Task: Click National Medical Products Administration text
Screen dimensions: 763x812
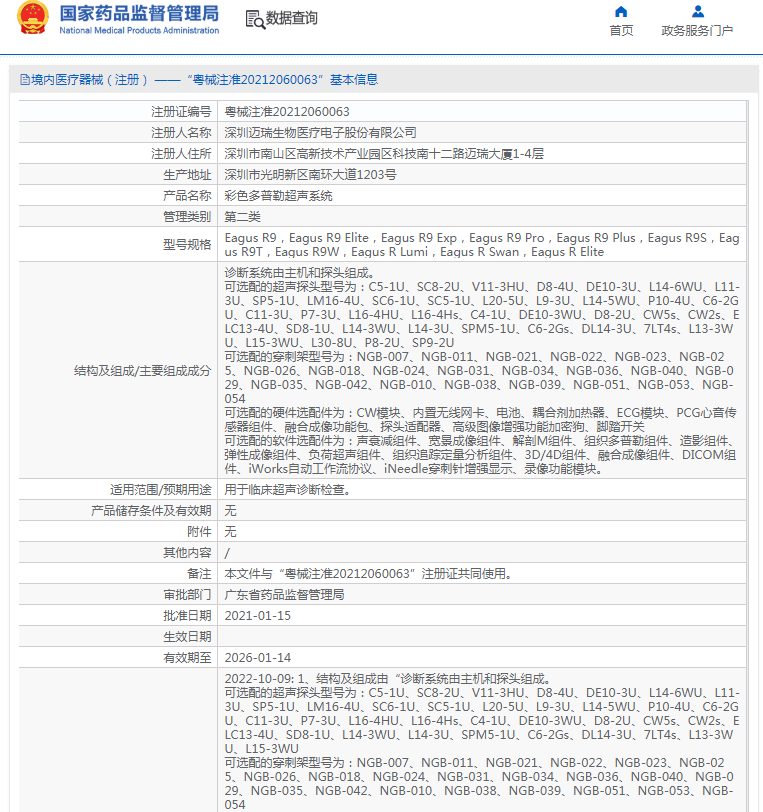Action: pyautogui.click(x=139, y=31)
